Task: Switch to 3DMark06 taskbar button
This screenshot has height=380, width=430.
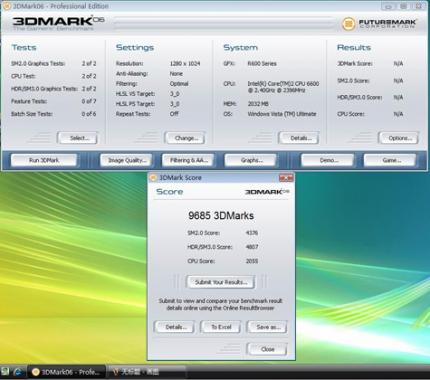Action: click(x=66, y=372)
